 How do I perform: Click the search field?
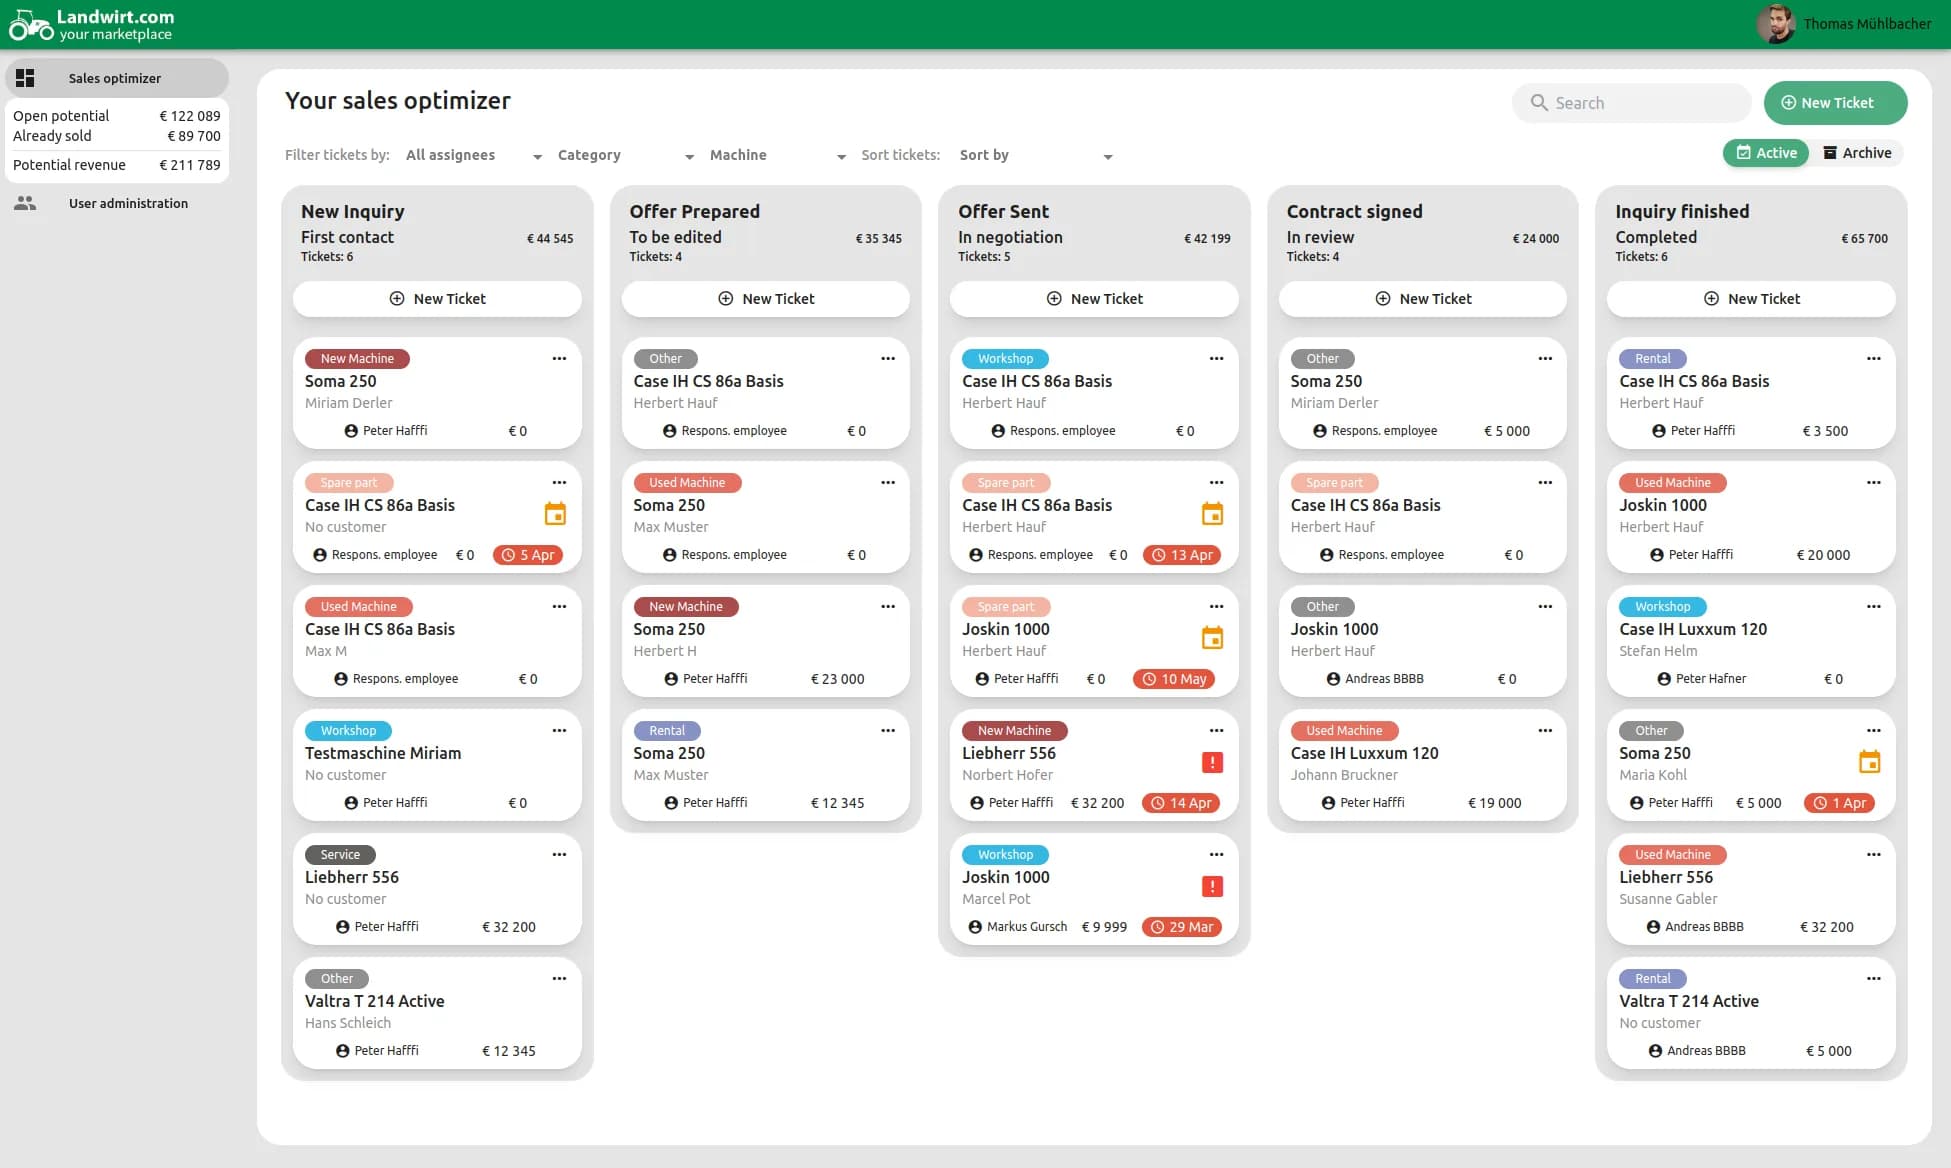pyautogui.click(x=1631, y=103)
